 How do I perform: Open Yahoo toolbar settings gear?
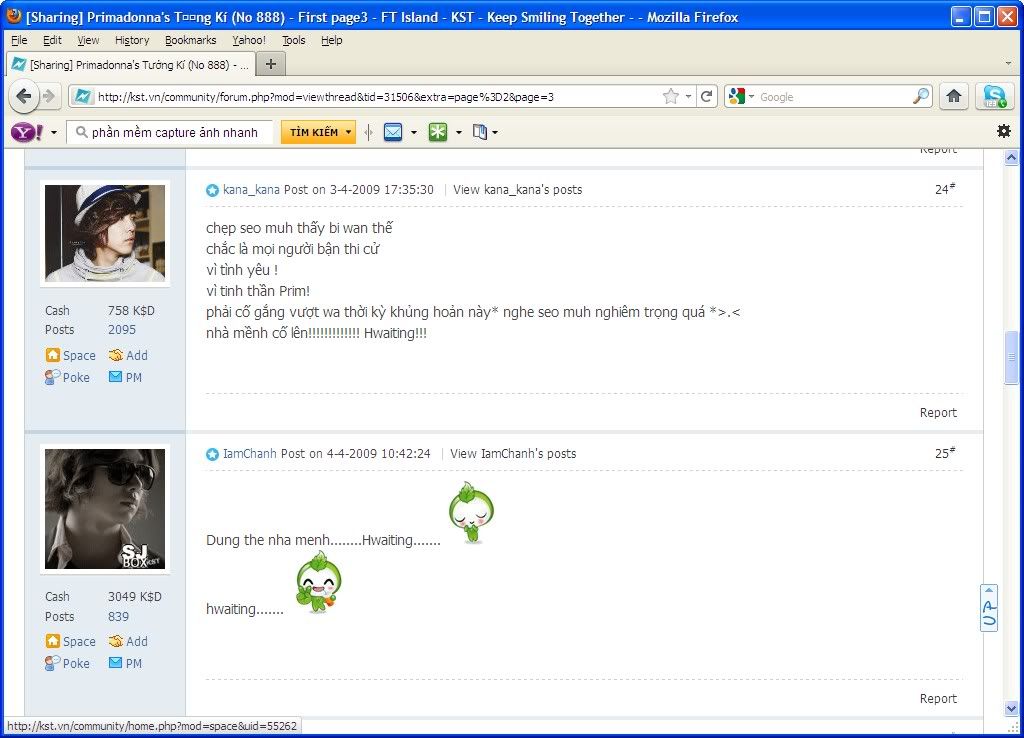click(x=1004, y=131)
